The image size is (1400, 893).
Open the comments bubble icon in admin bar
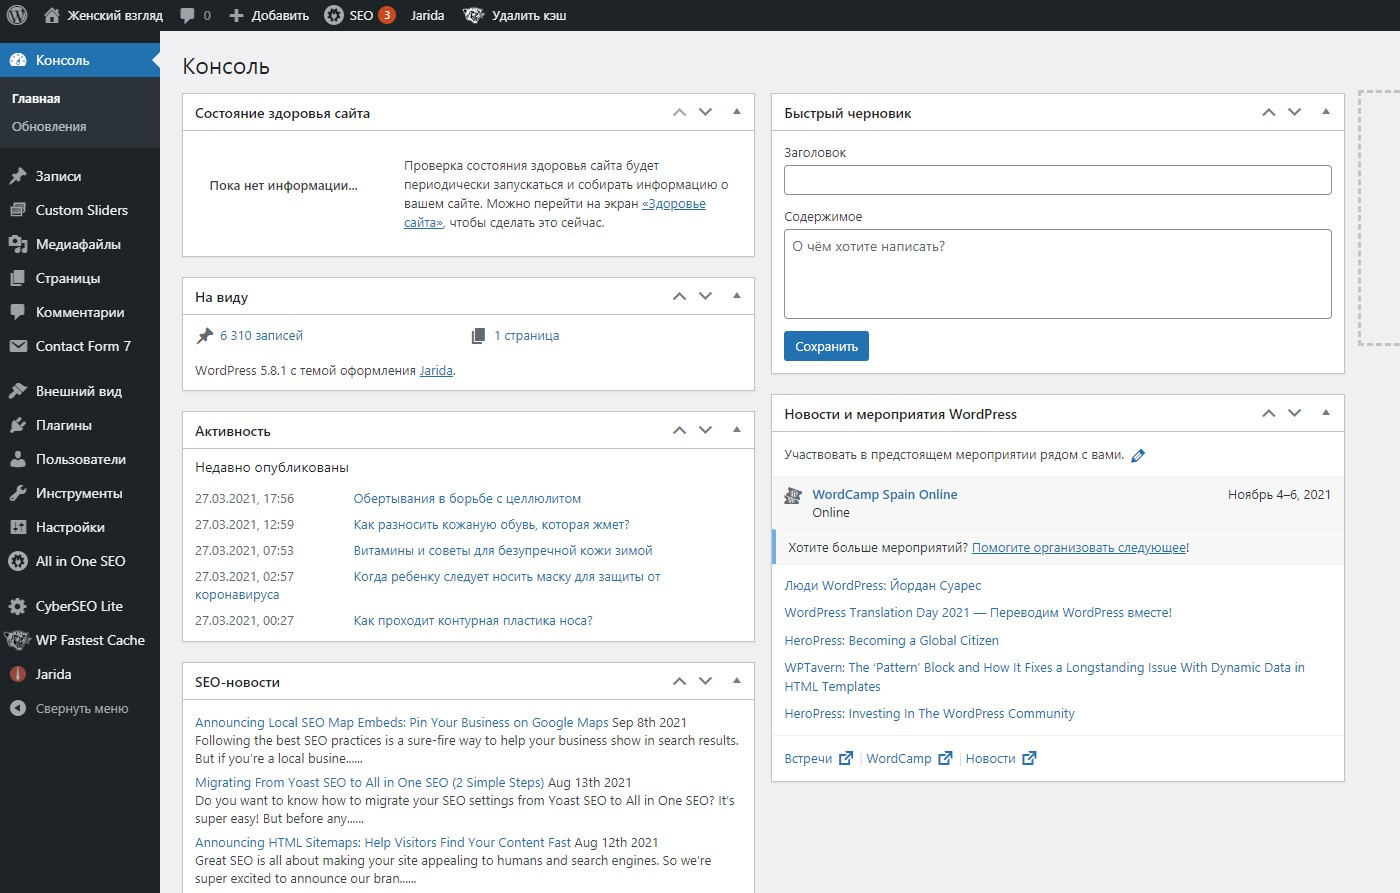pyautogui.click(x=187, y=15)
